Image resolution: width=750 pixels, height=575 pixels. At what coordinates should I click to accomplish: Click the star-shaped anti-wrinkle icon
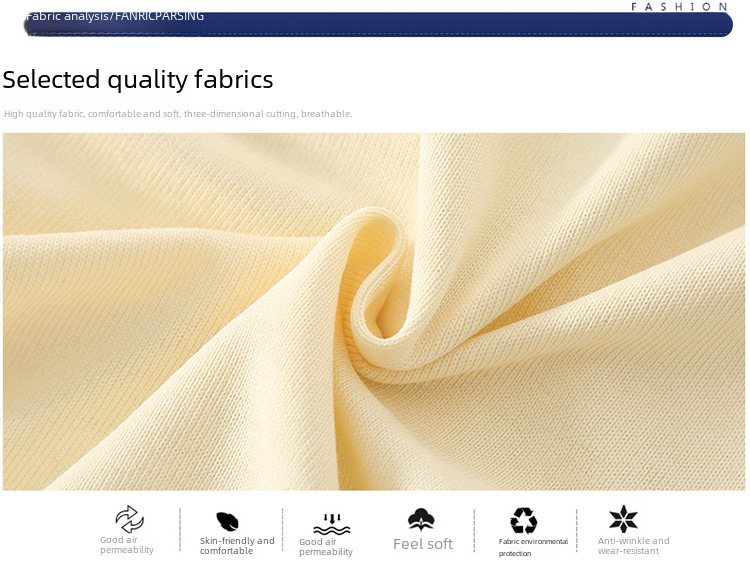tap(623, 519)
